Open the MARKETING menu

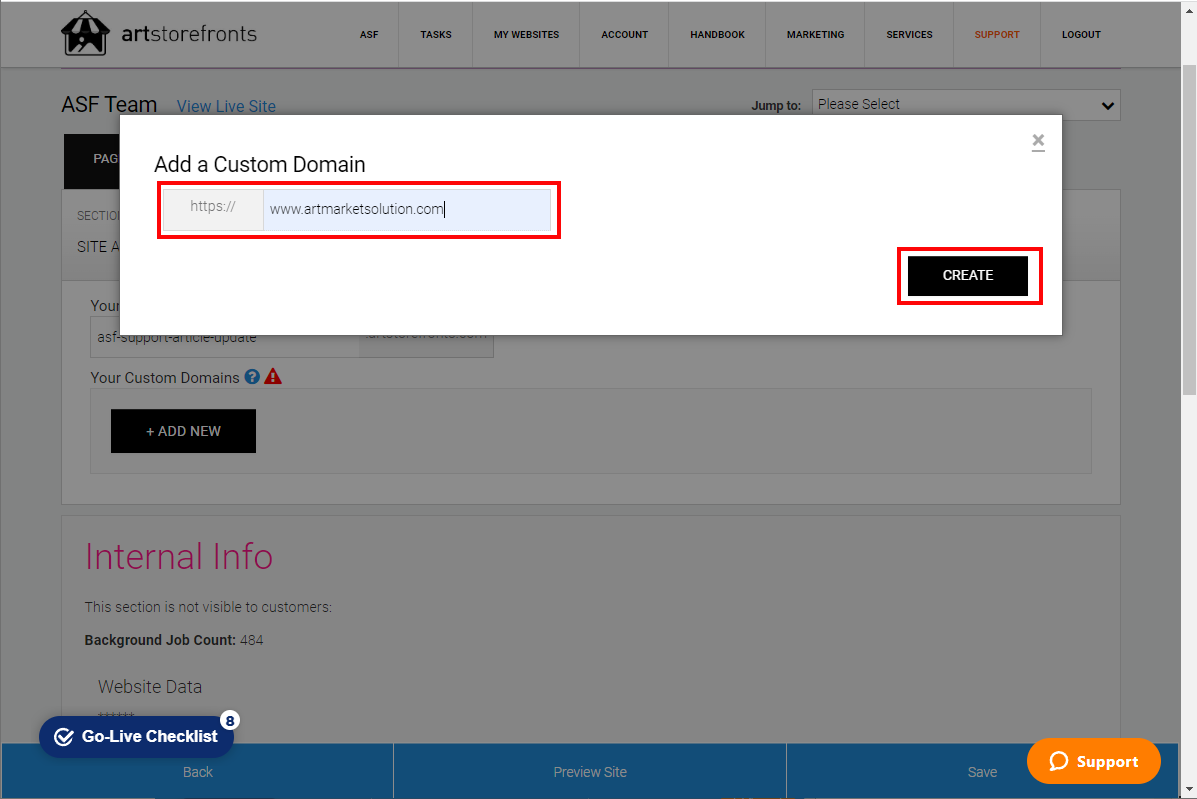coord(815,34)
